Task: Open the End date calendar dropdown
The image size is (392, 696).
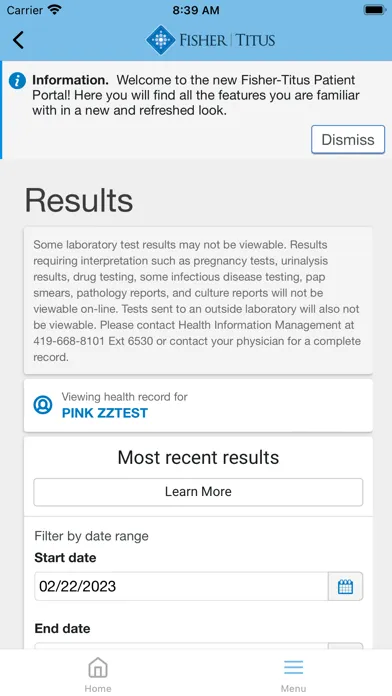Action: coord(345,646)
